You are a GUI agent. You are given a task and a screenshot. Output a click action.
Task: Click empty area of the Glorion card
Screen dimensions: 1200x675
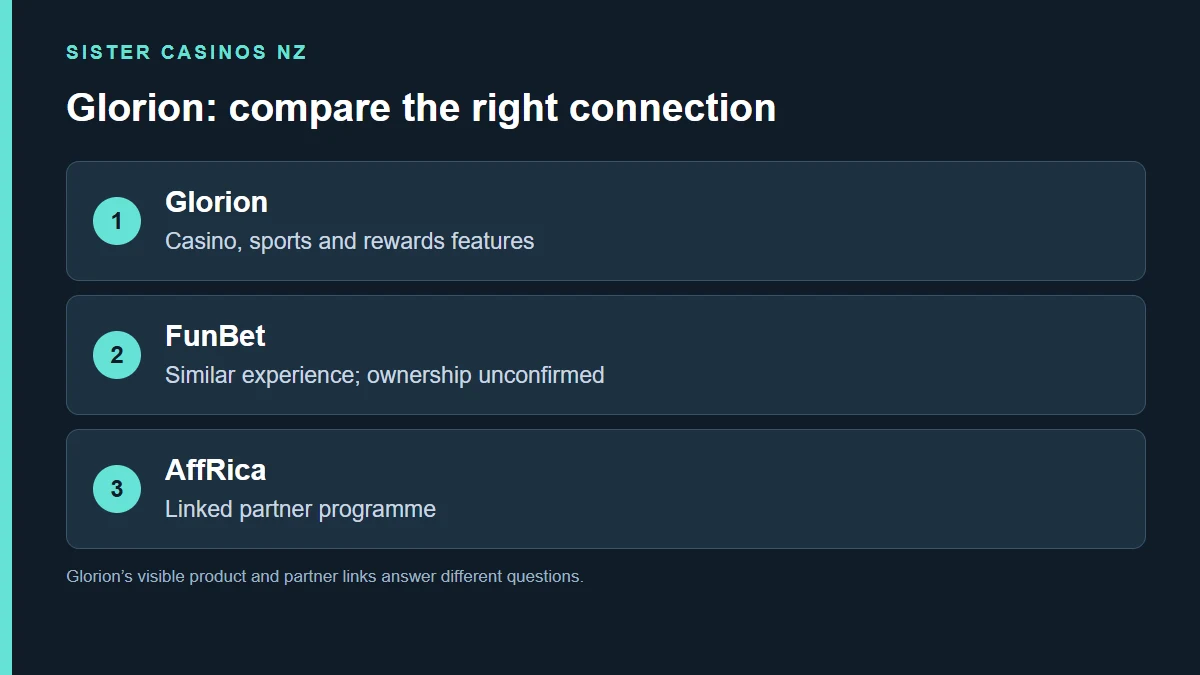[850, 221]
